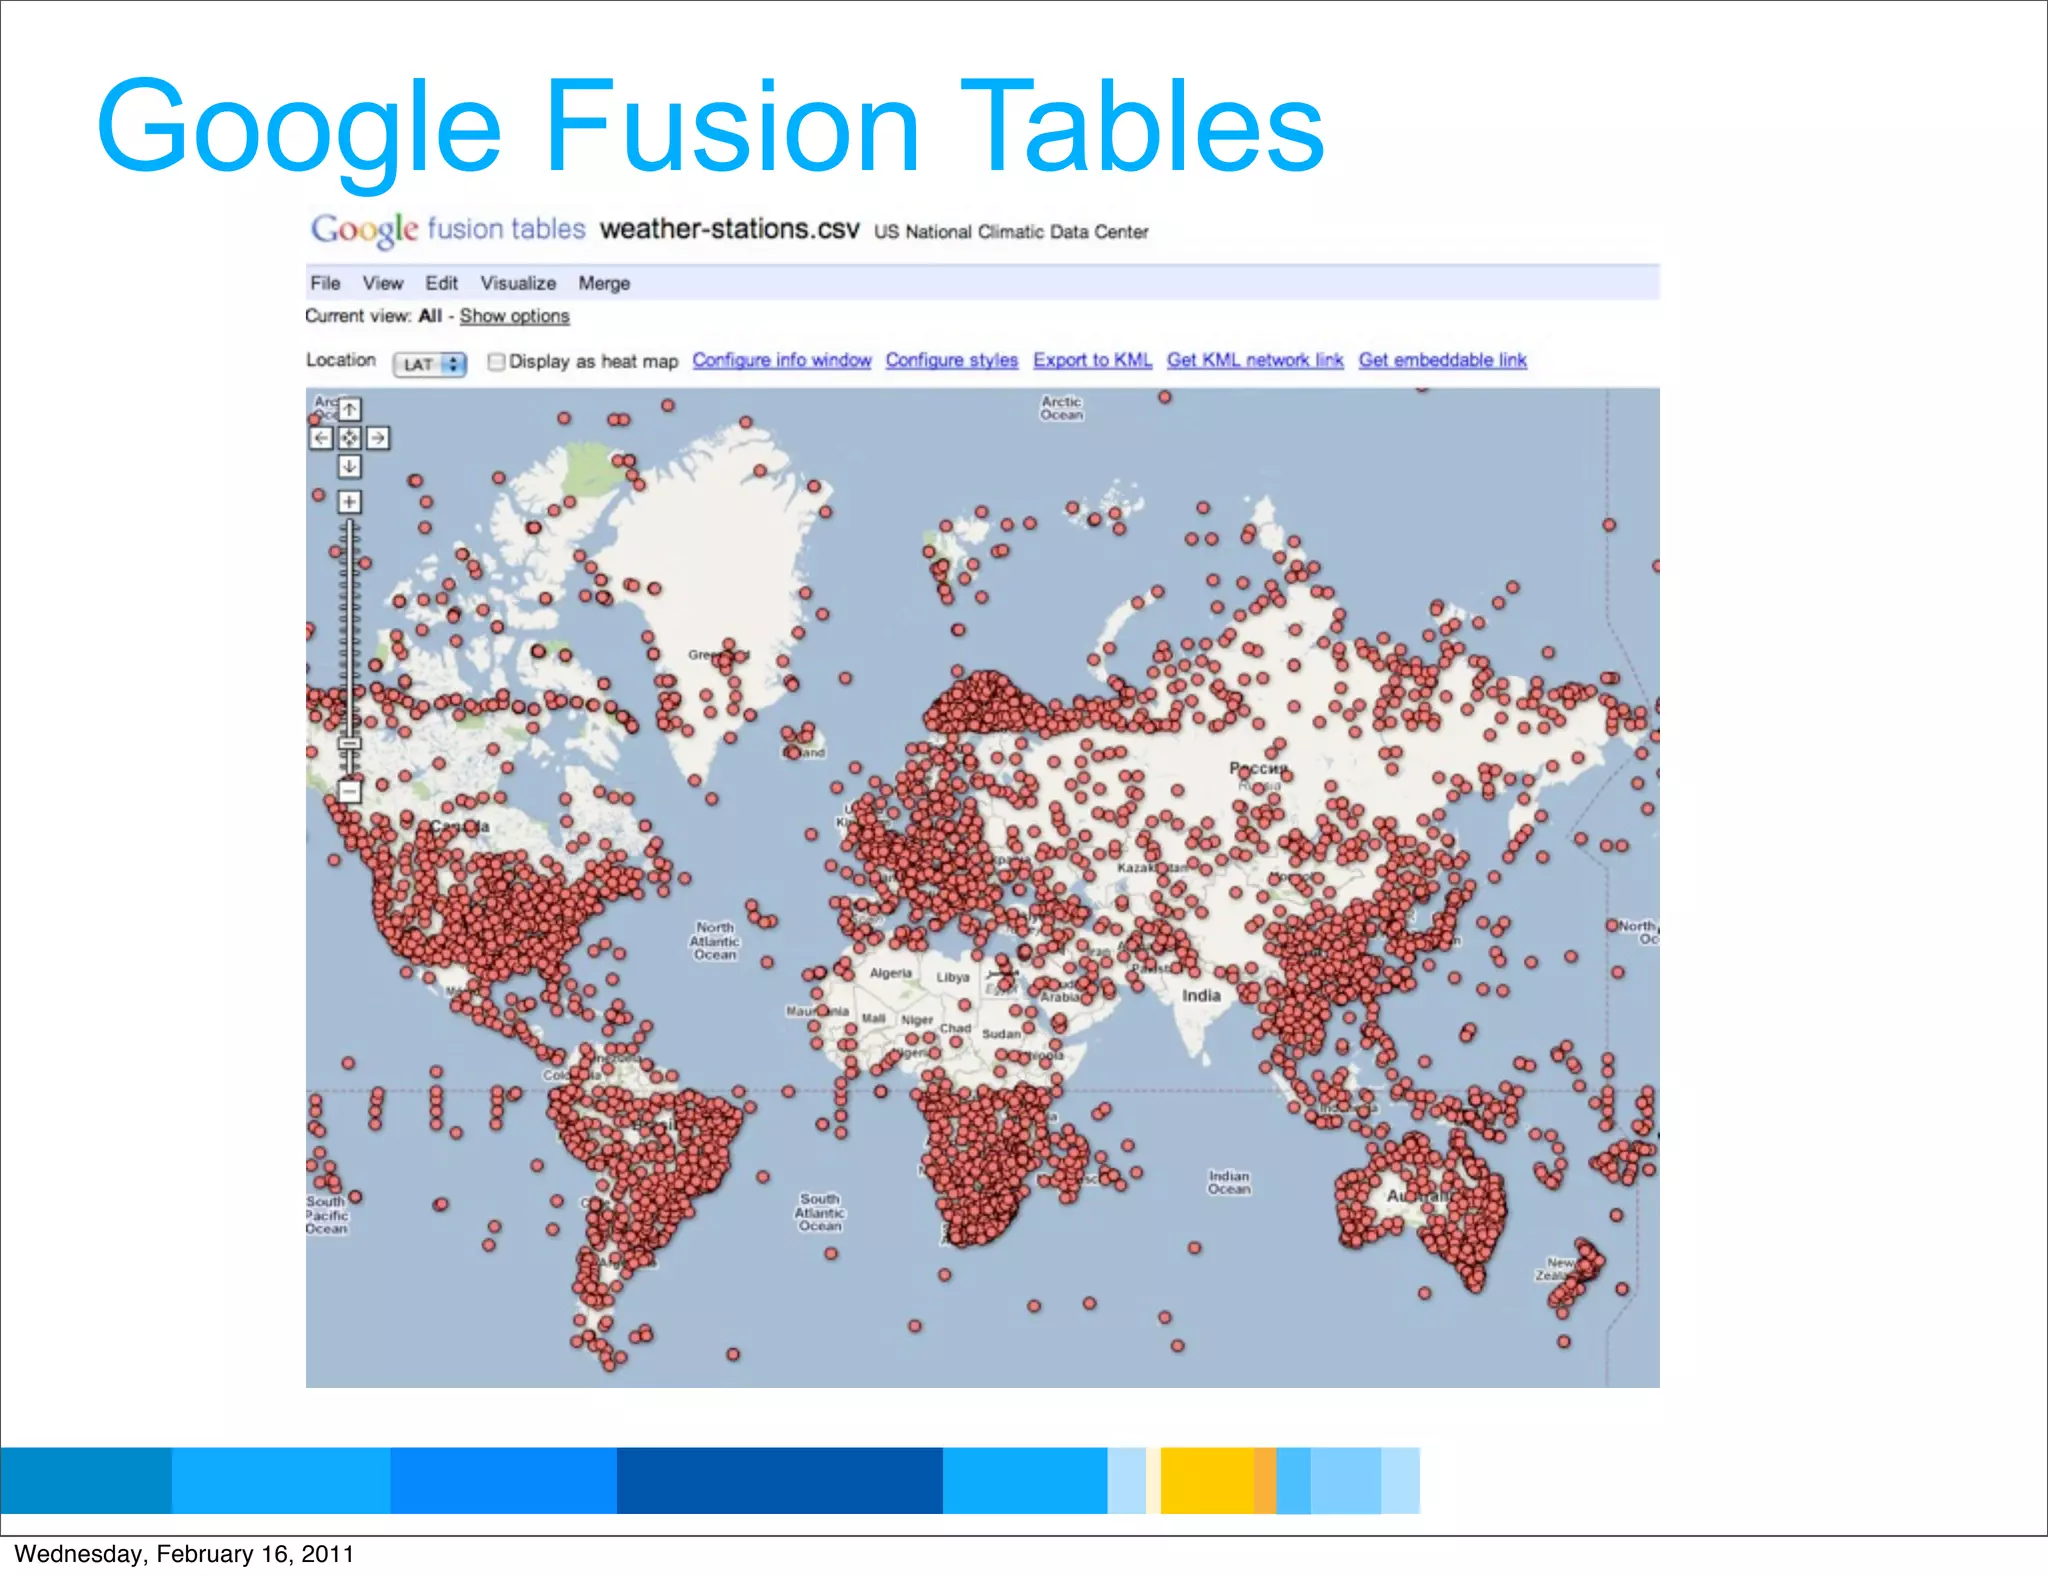
Task: Click the center reset-position map control
Action: click(349, 438)
